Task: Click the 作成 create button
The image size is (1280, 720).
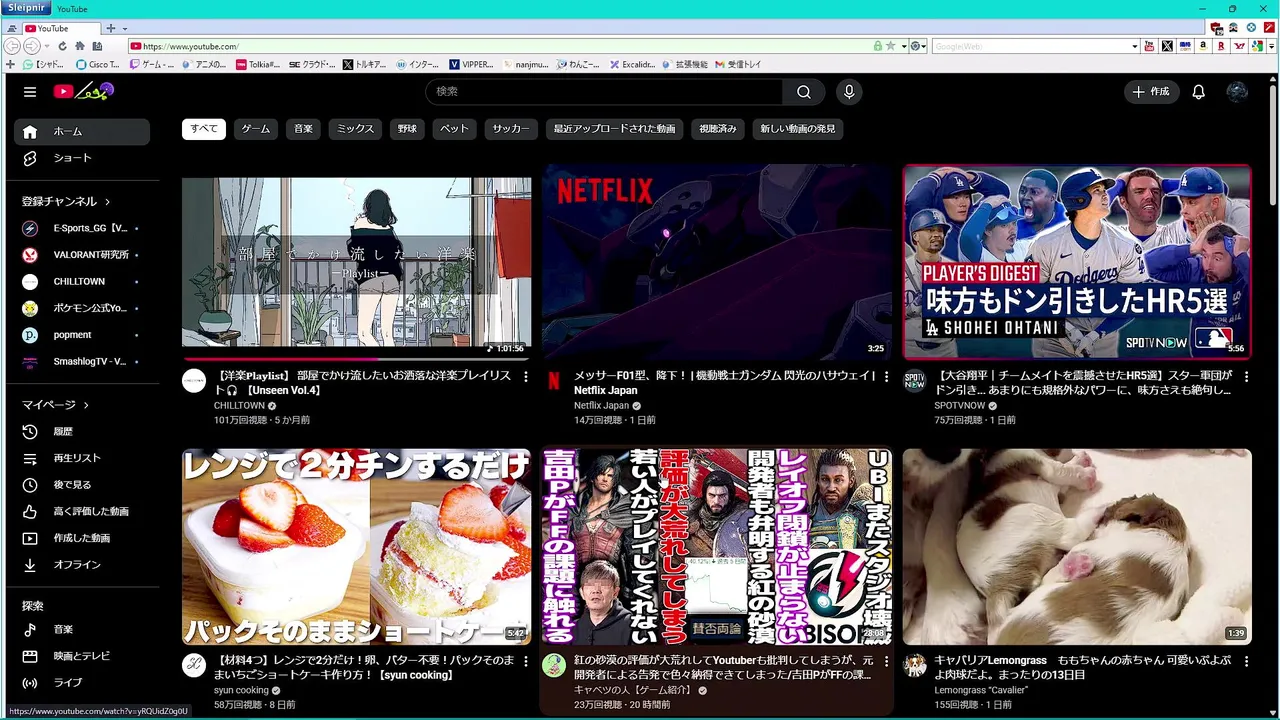Action: click(1150, 92)
